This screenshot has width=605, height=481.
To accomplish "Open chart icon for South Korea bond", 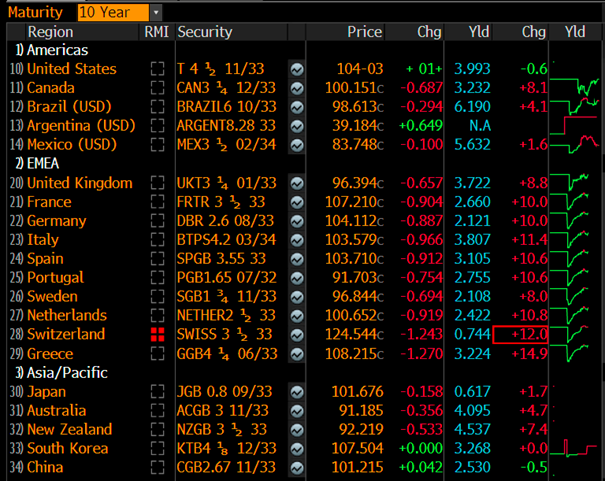I will (297, 449).
